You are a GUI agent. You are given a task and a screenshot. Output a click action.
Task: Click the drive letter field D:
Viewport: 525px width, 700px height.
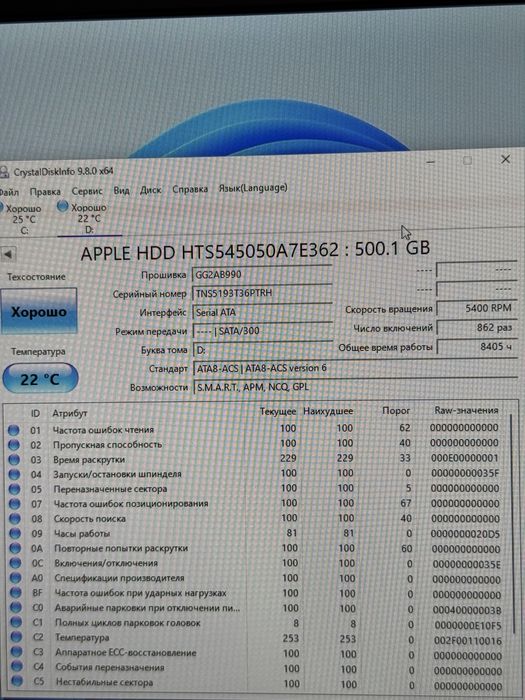click(x=263, y=350)
